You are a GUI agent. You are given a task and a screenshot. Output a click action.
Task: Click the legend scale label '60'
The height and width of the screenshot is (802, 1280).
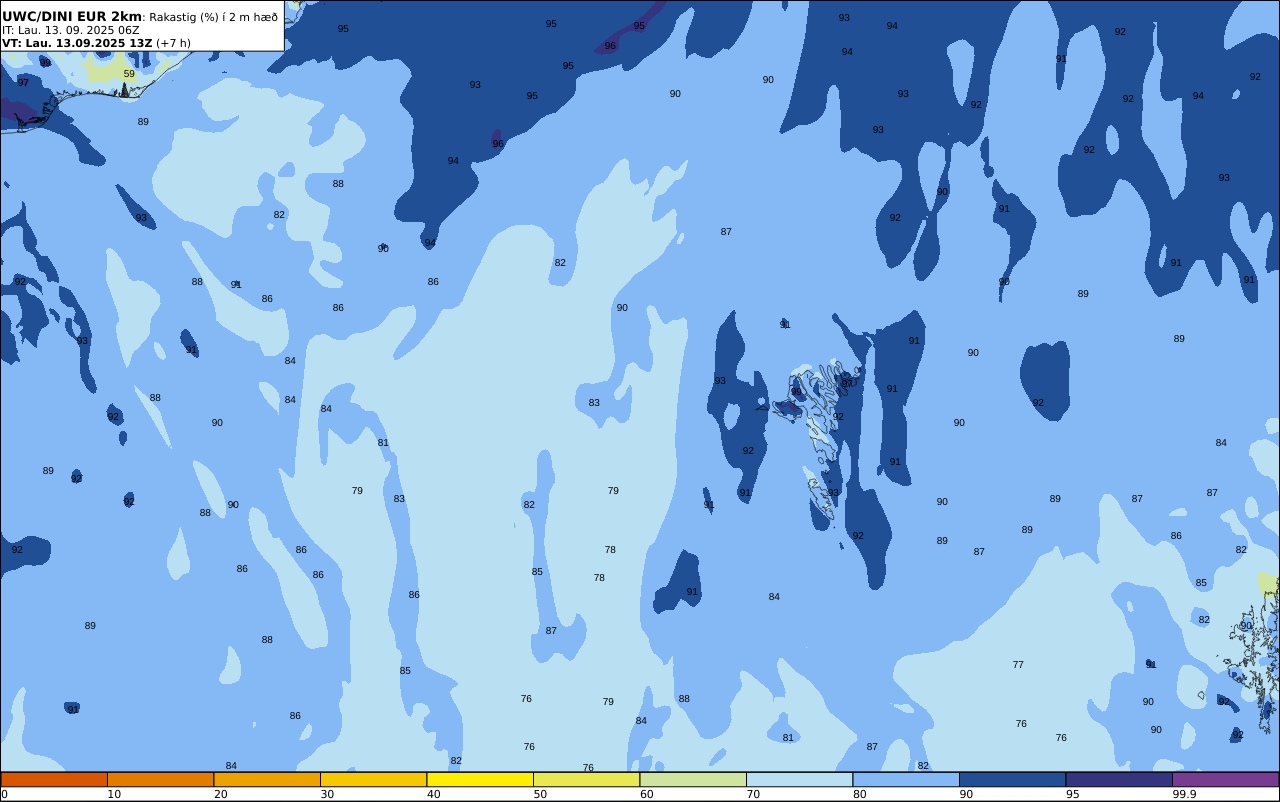point(647,794)
